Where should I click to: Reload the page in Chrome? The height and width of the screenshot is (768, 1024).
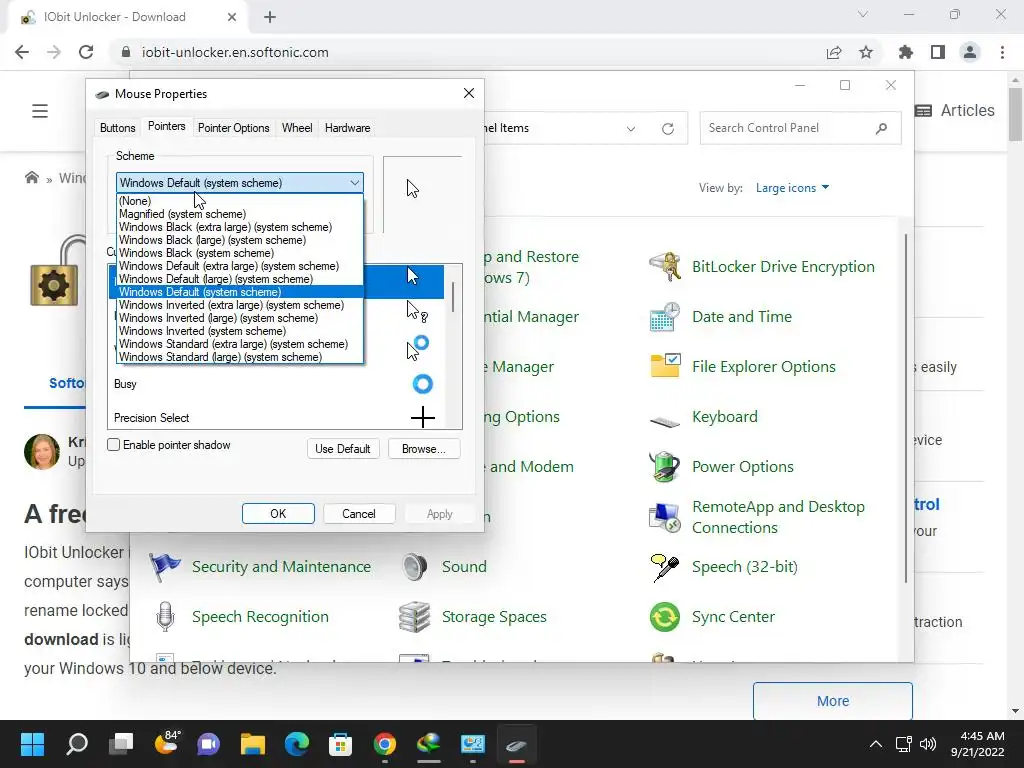(86, 52)
